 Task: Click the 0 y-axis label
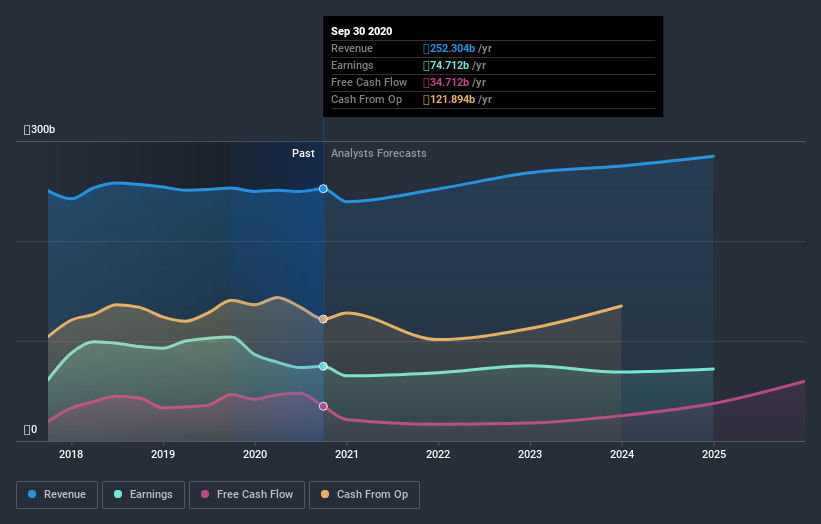pos(30,430)
